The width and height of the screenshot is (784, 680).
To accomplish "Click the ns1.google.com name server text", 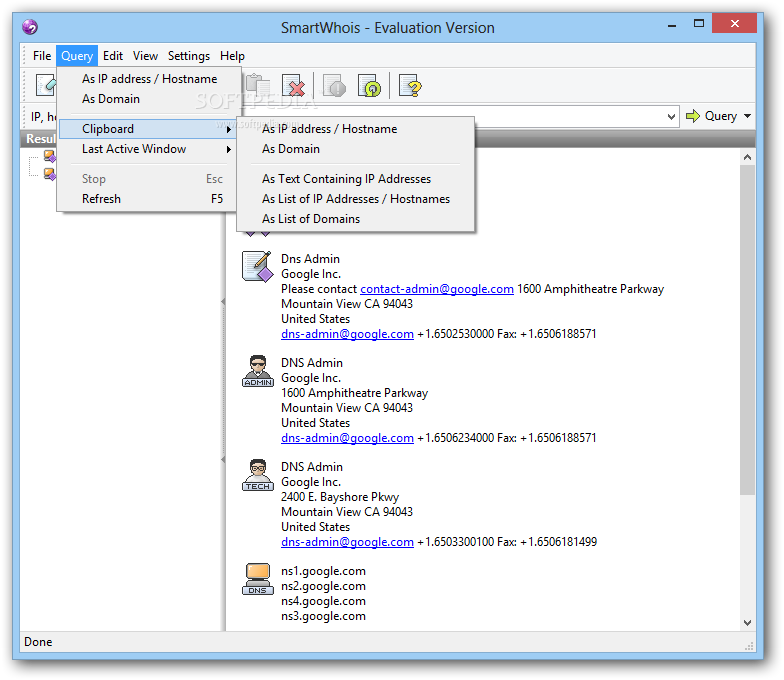I will [324, 571].
